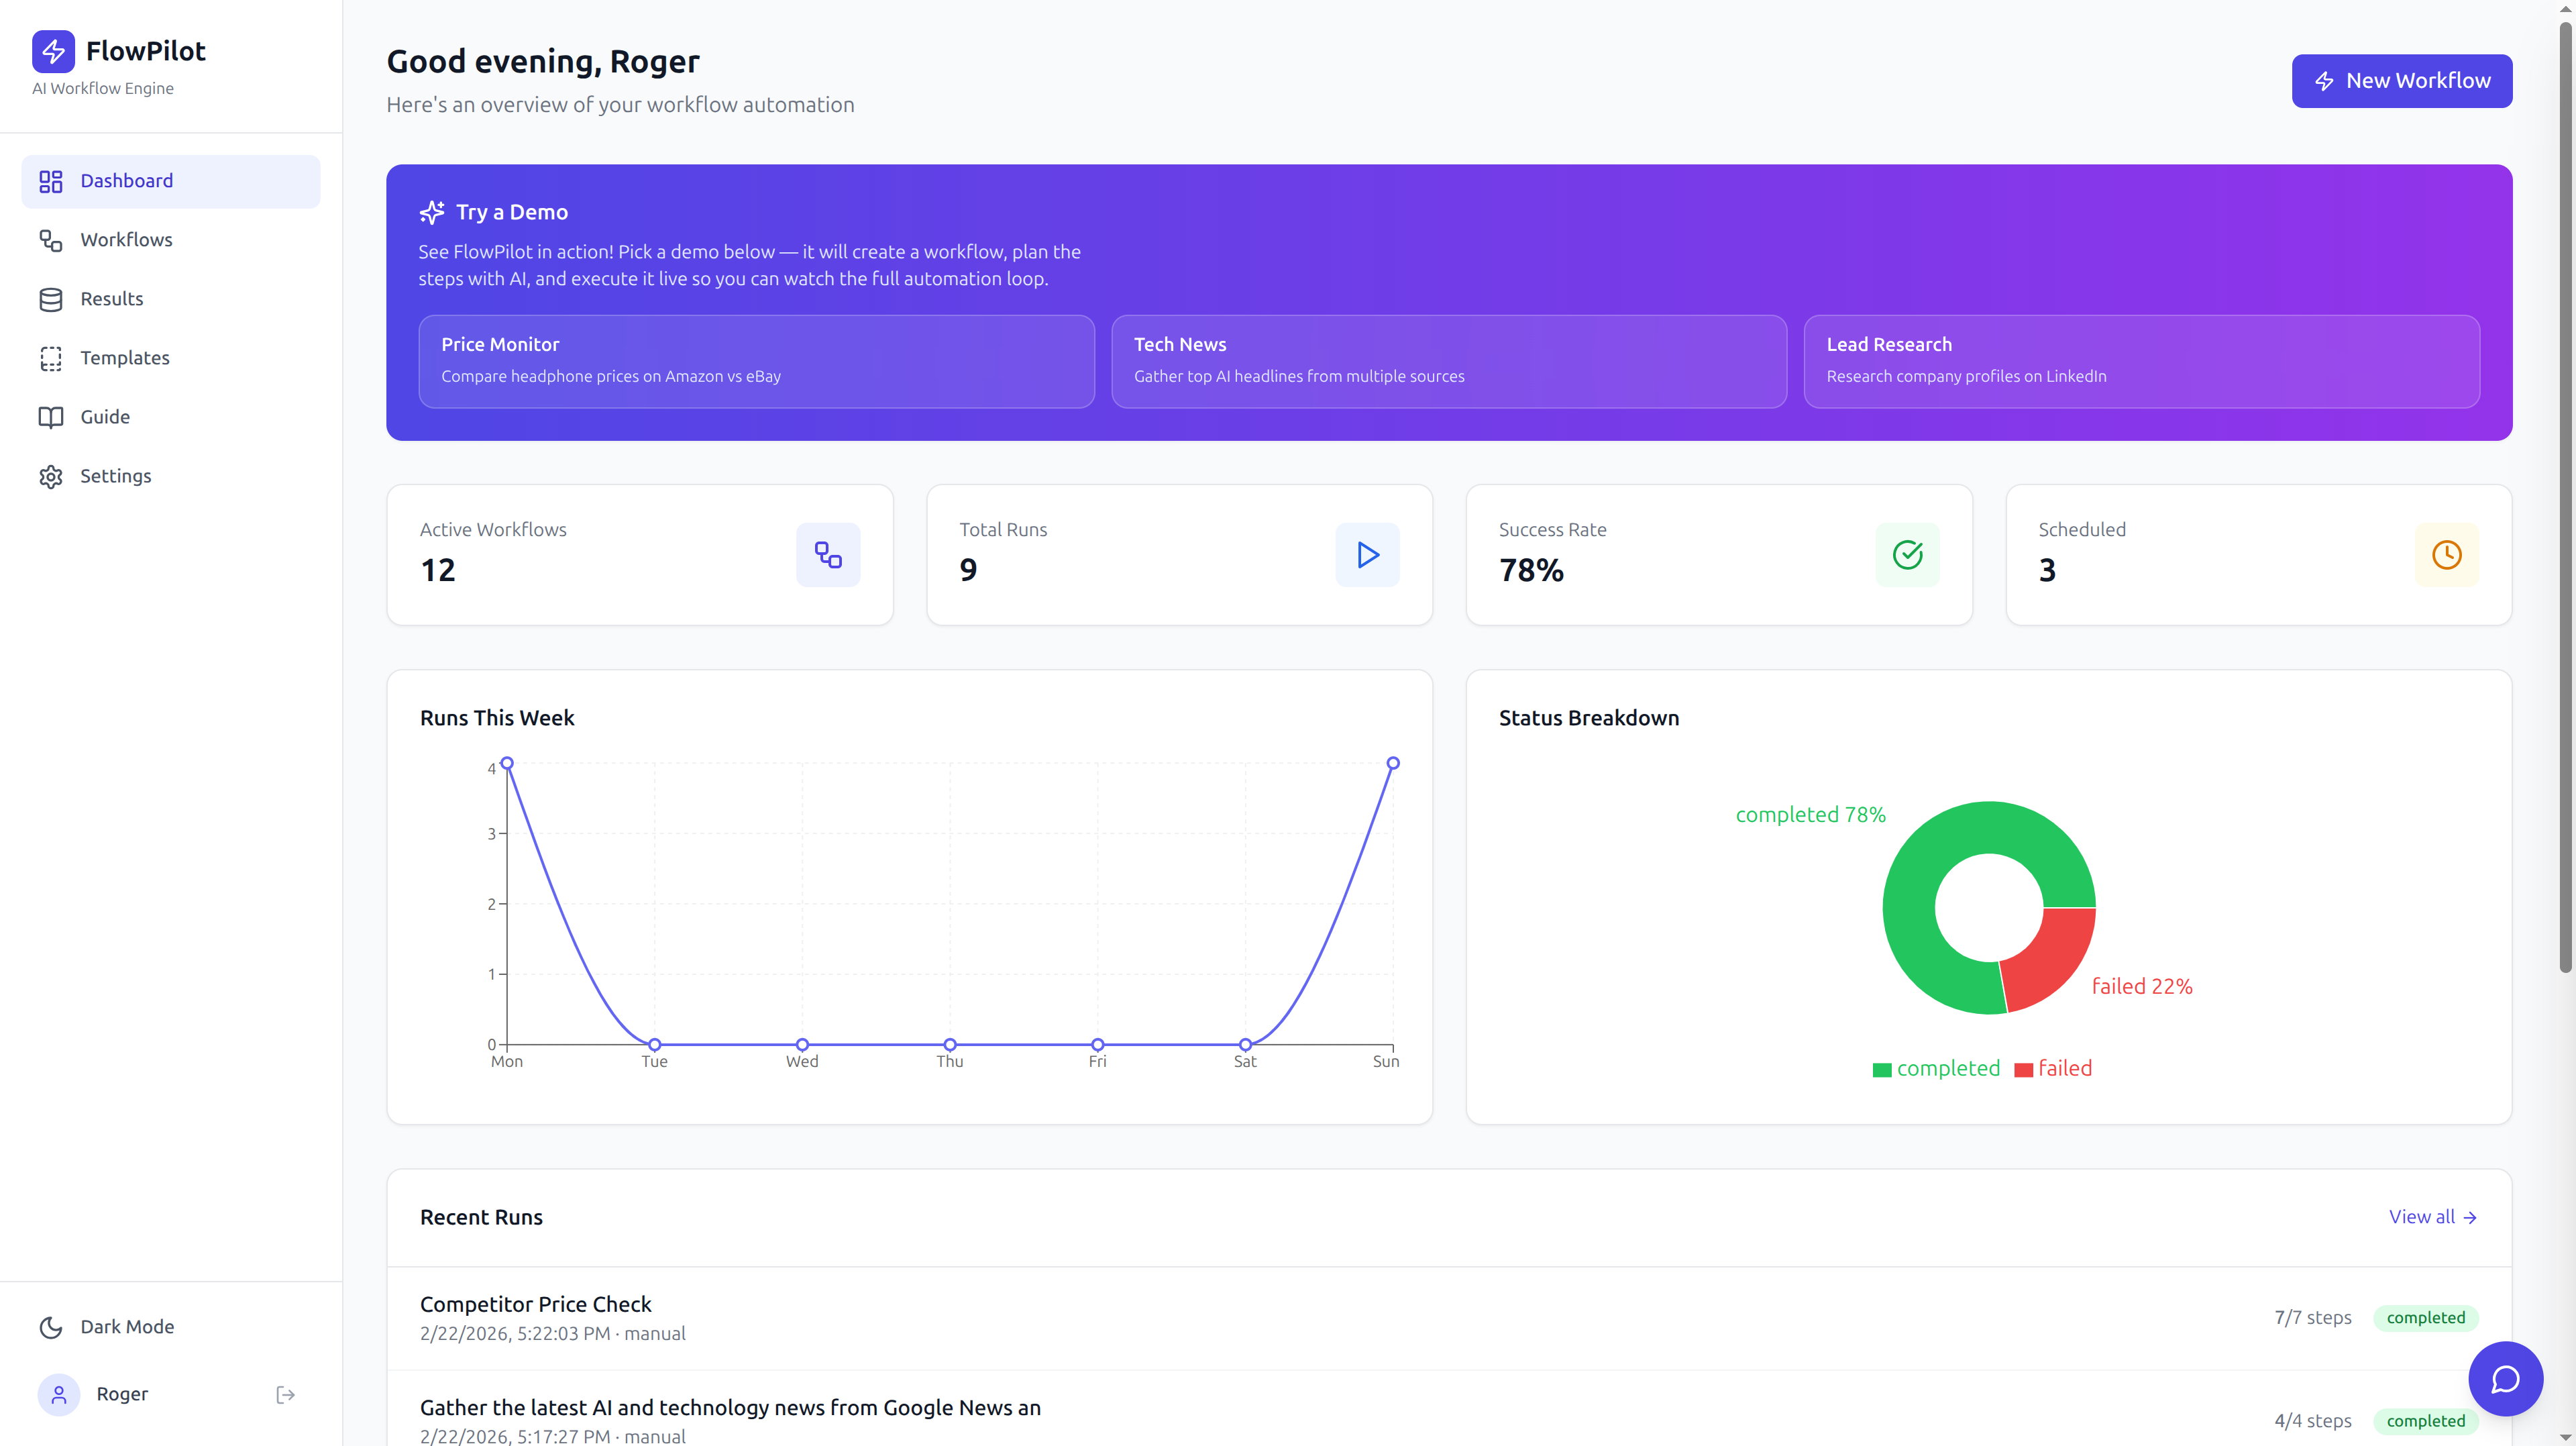Launch the Price Monitor demo card
This screenshot has width=2576, height=1446.
[756, 361]
